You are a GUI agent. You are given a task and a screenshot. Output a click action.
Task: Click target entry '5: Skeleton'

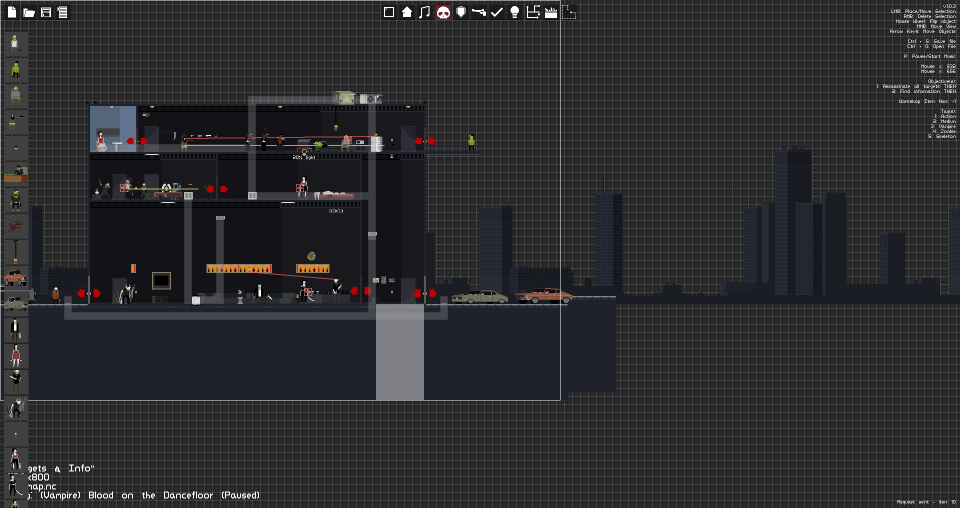point(942,136)
